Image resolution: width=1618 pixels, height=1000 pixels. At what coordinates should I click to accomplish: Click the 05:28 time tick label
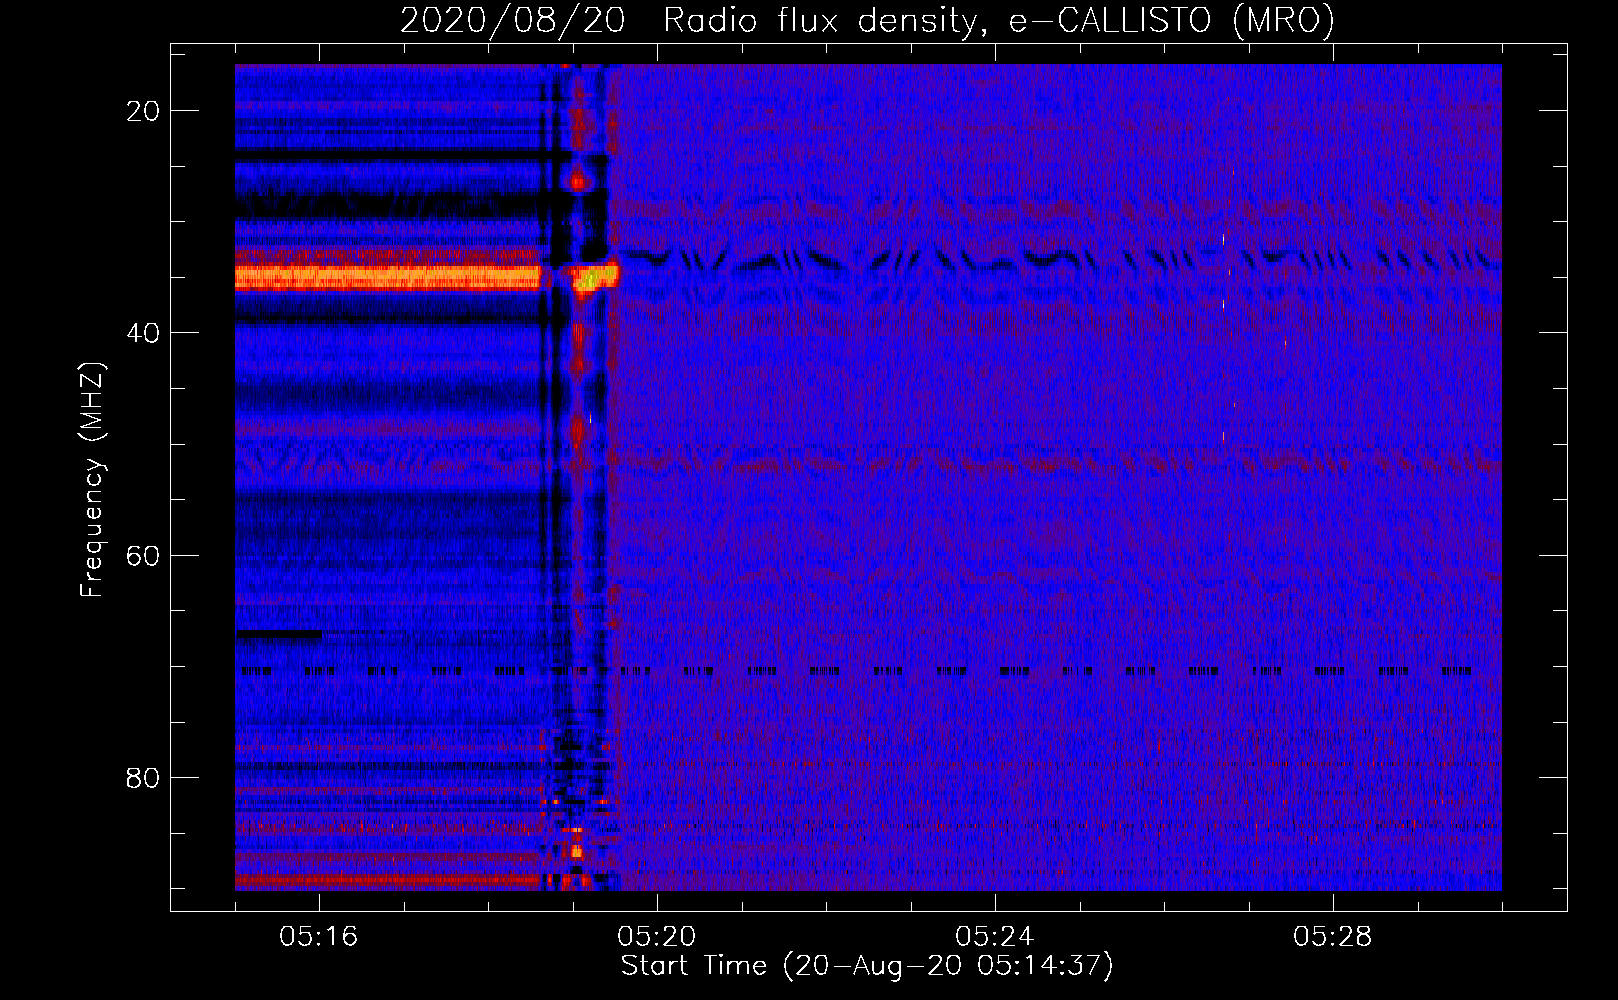1333,937
